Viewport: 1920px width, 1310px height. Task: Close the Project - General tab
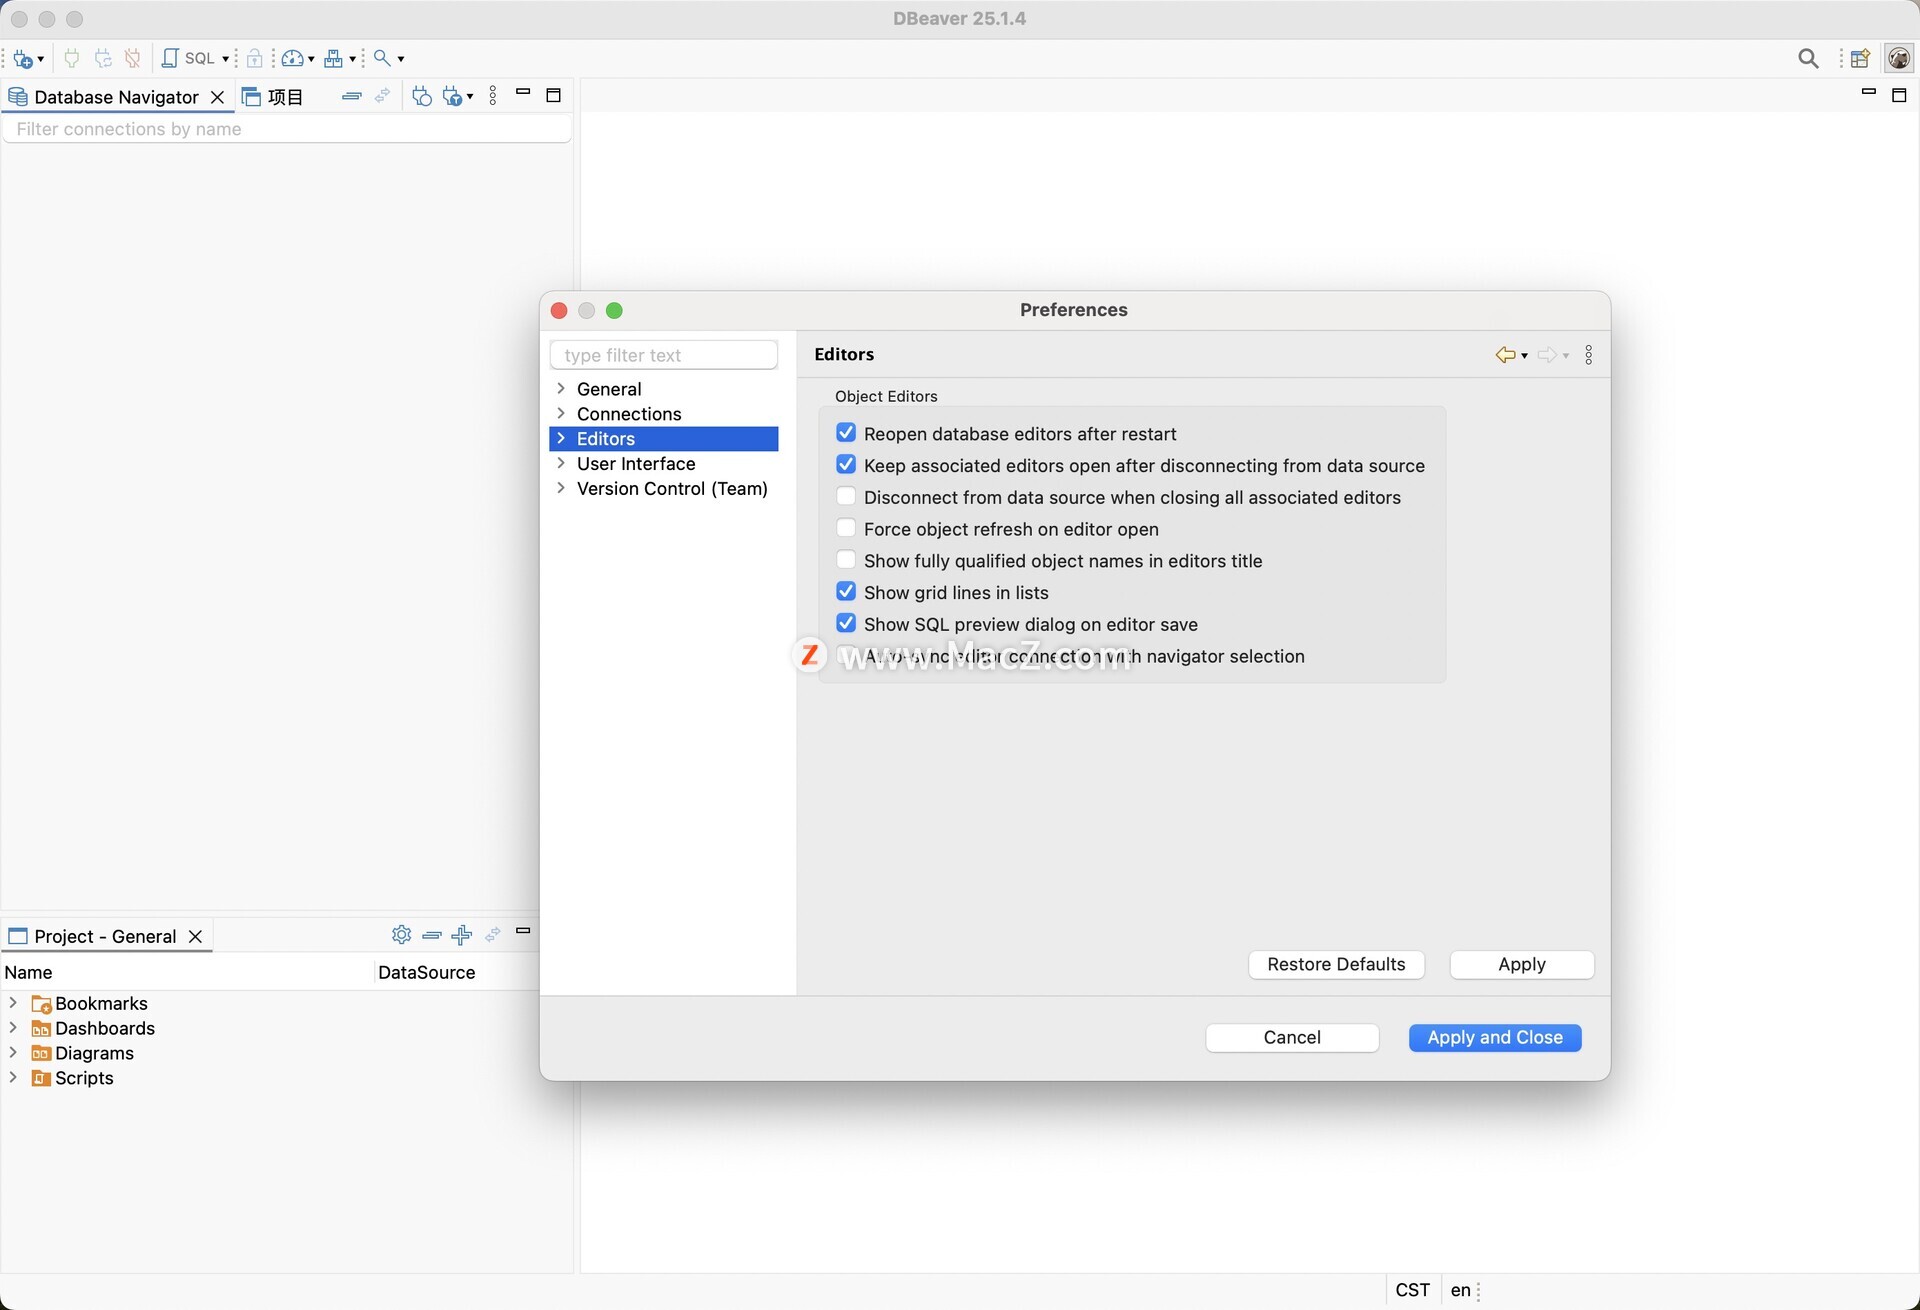[195, 936]
